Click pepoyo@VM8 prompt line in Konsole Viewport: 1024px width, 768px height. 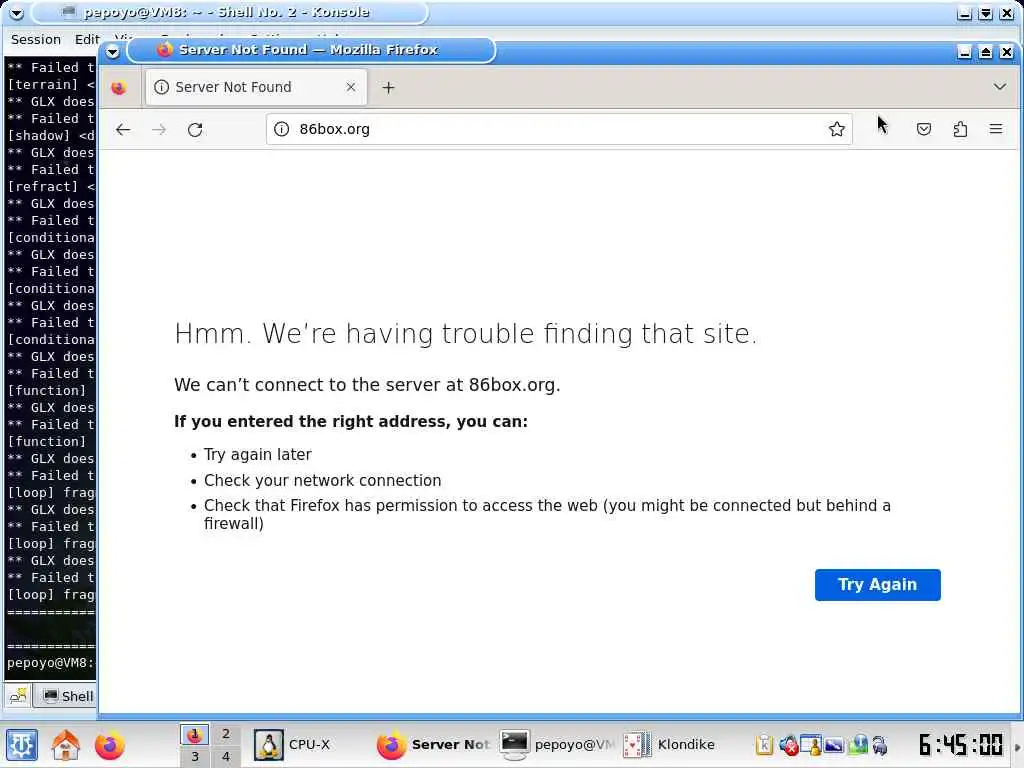[50, 663]
